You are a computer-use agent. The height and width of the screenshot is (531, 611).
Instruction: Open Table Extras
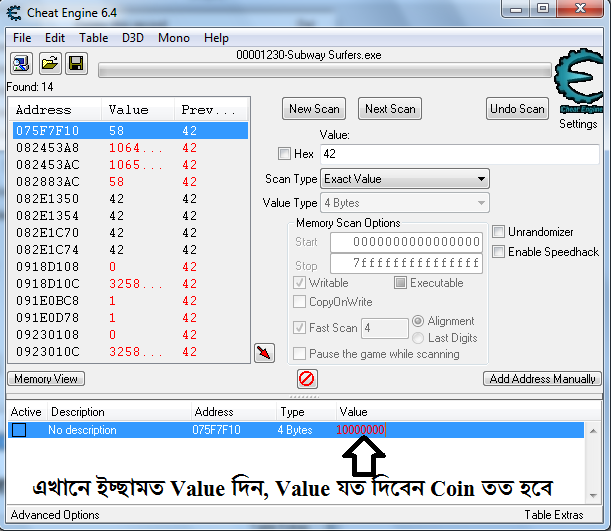pos(554,515)
